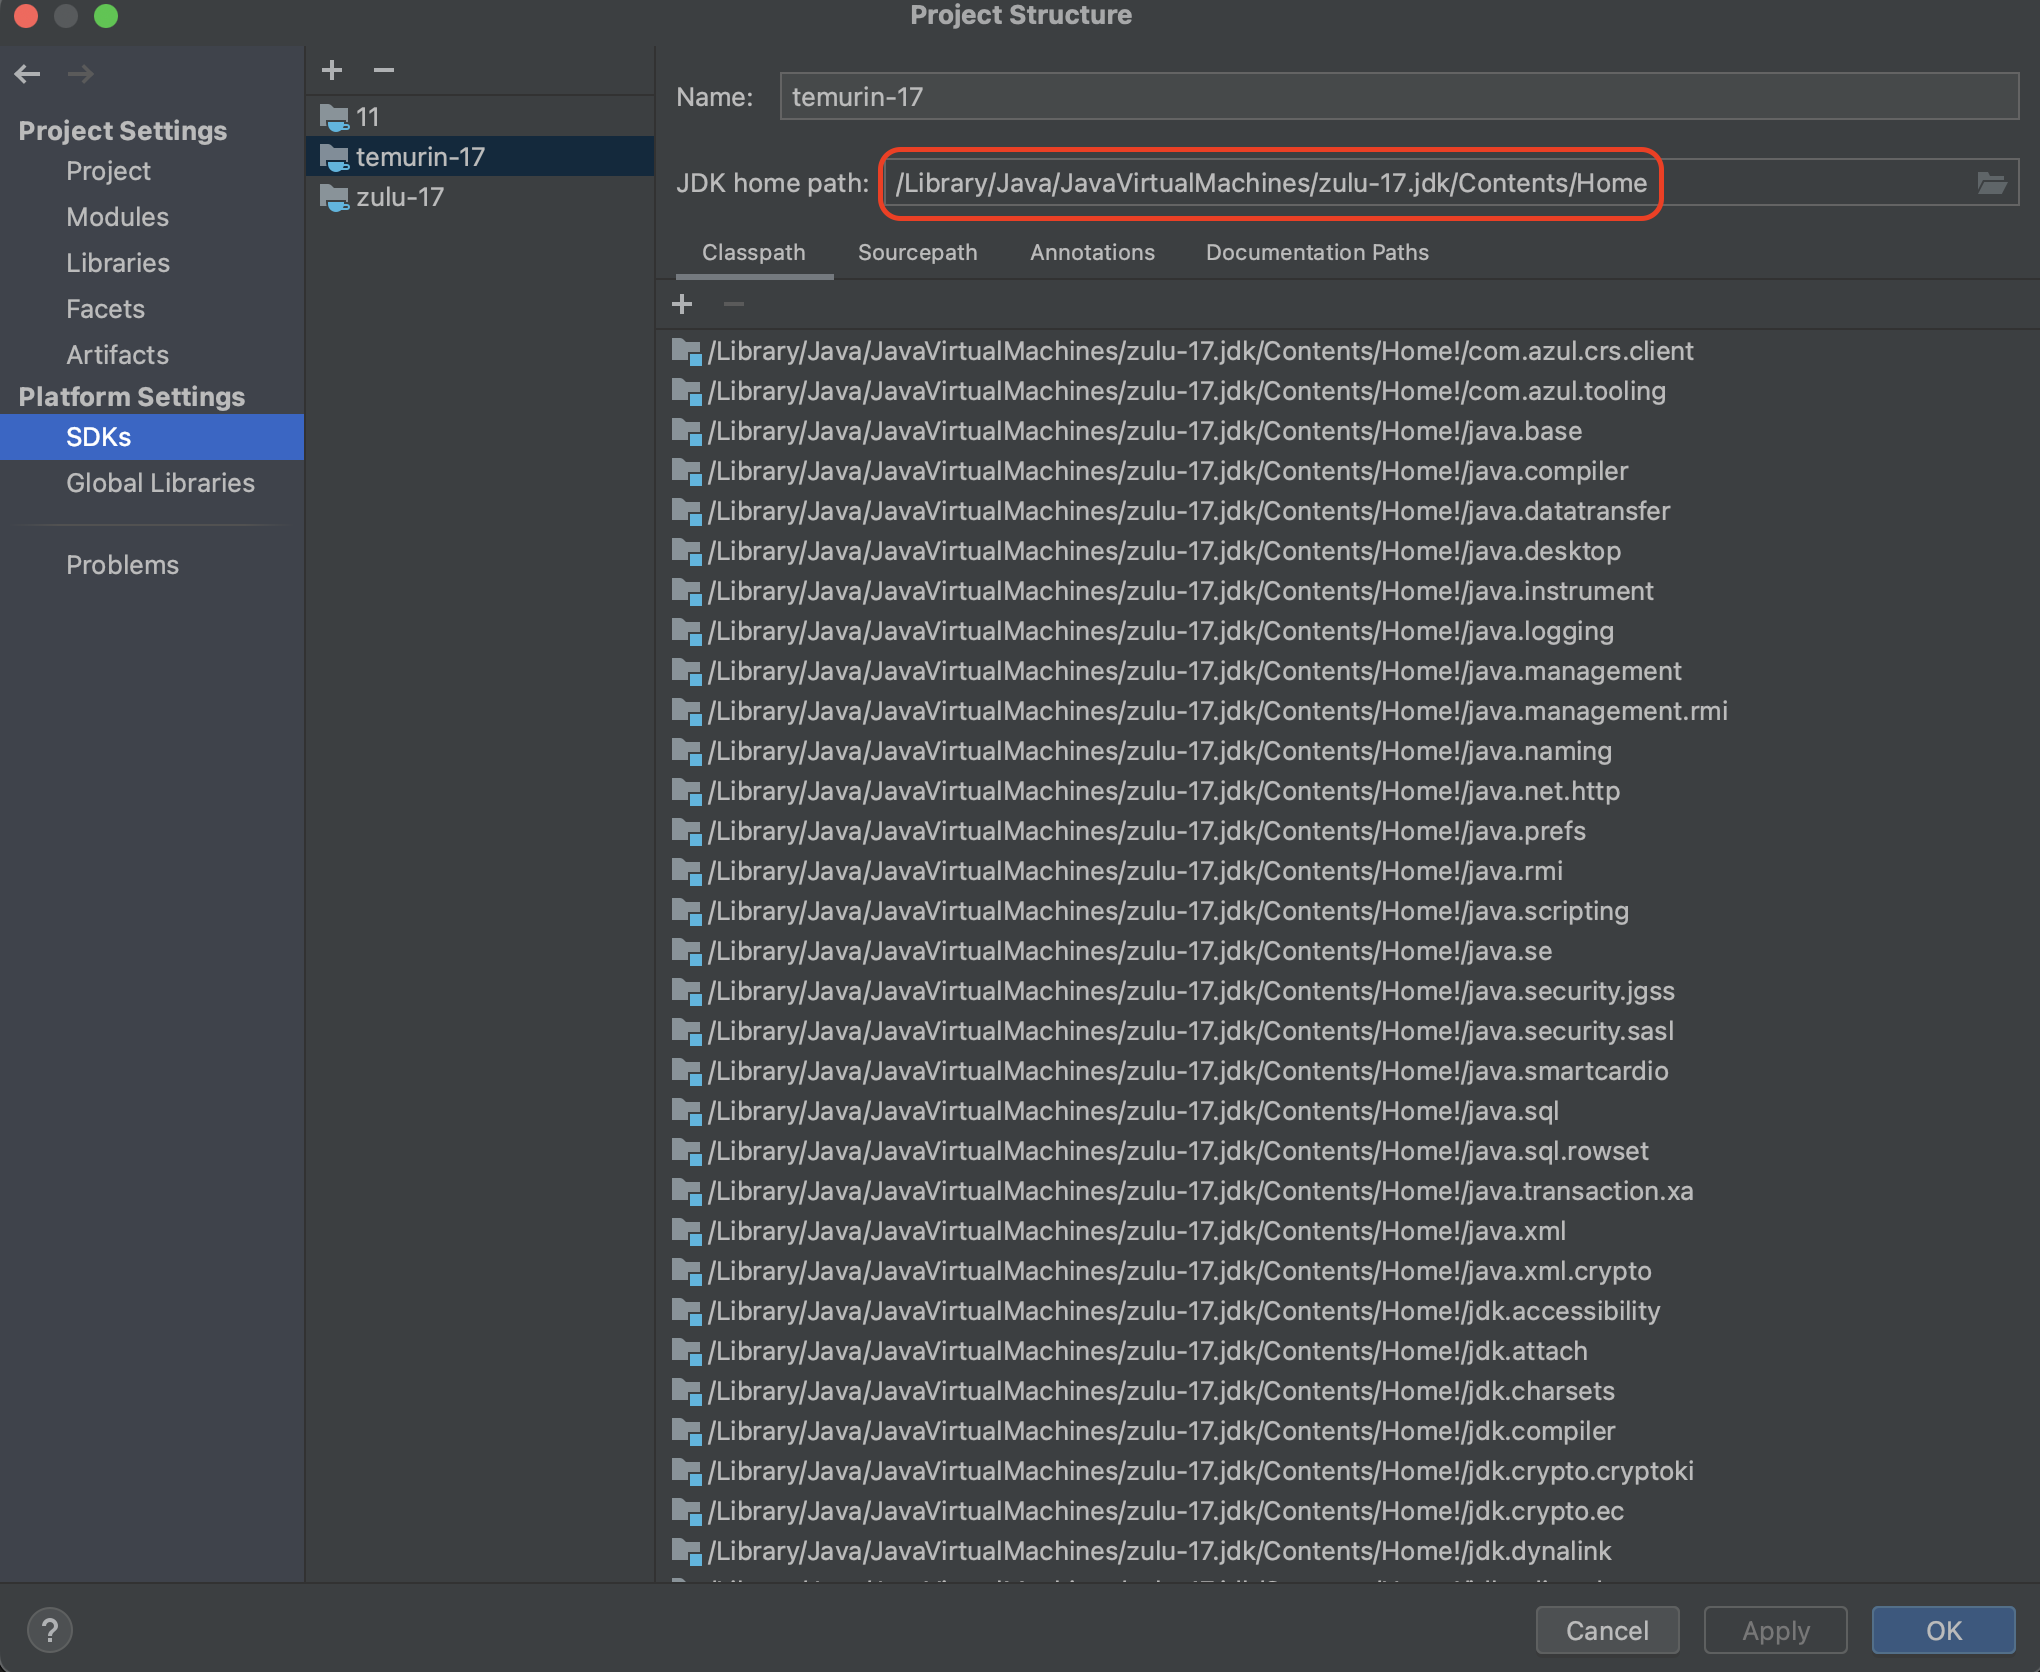Open the help question mark button
The image size is (2040, 1672).
tap(49, 1630)
